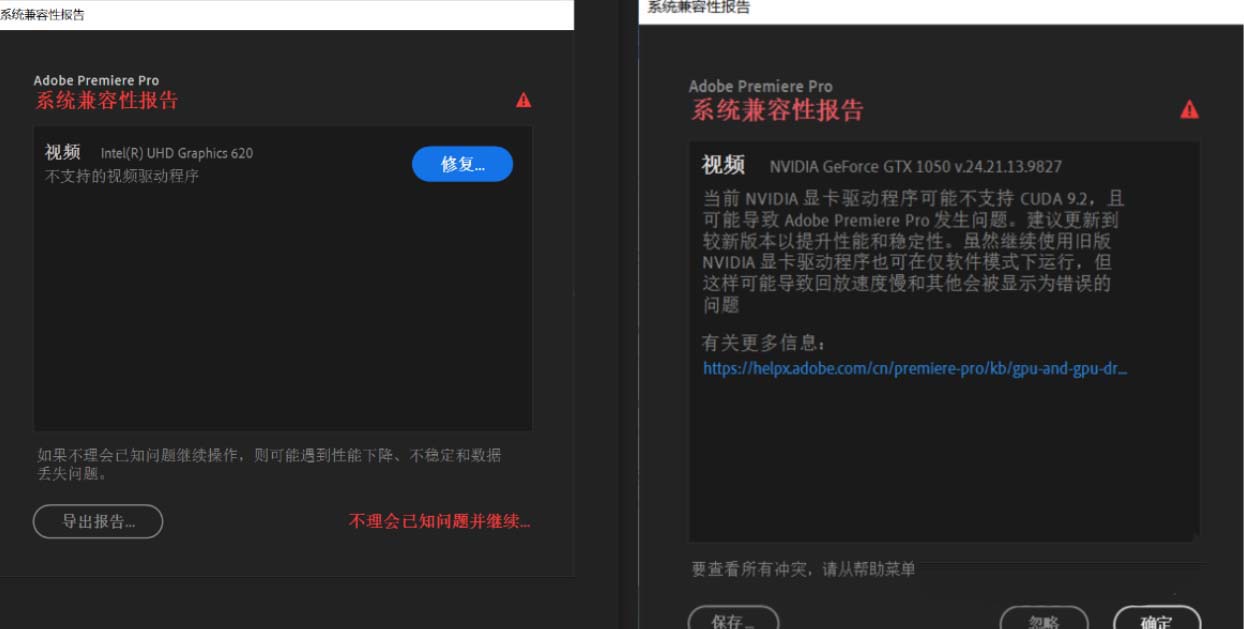Click the 有关更多信息 label

765,343
